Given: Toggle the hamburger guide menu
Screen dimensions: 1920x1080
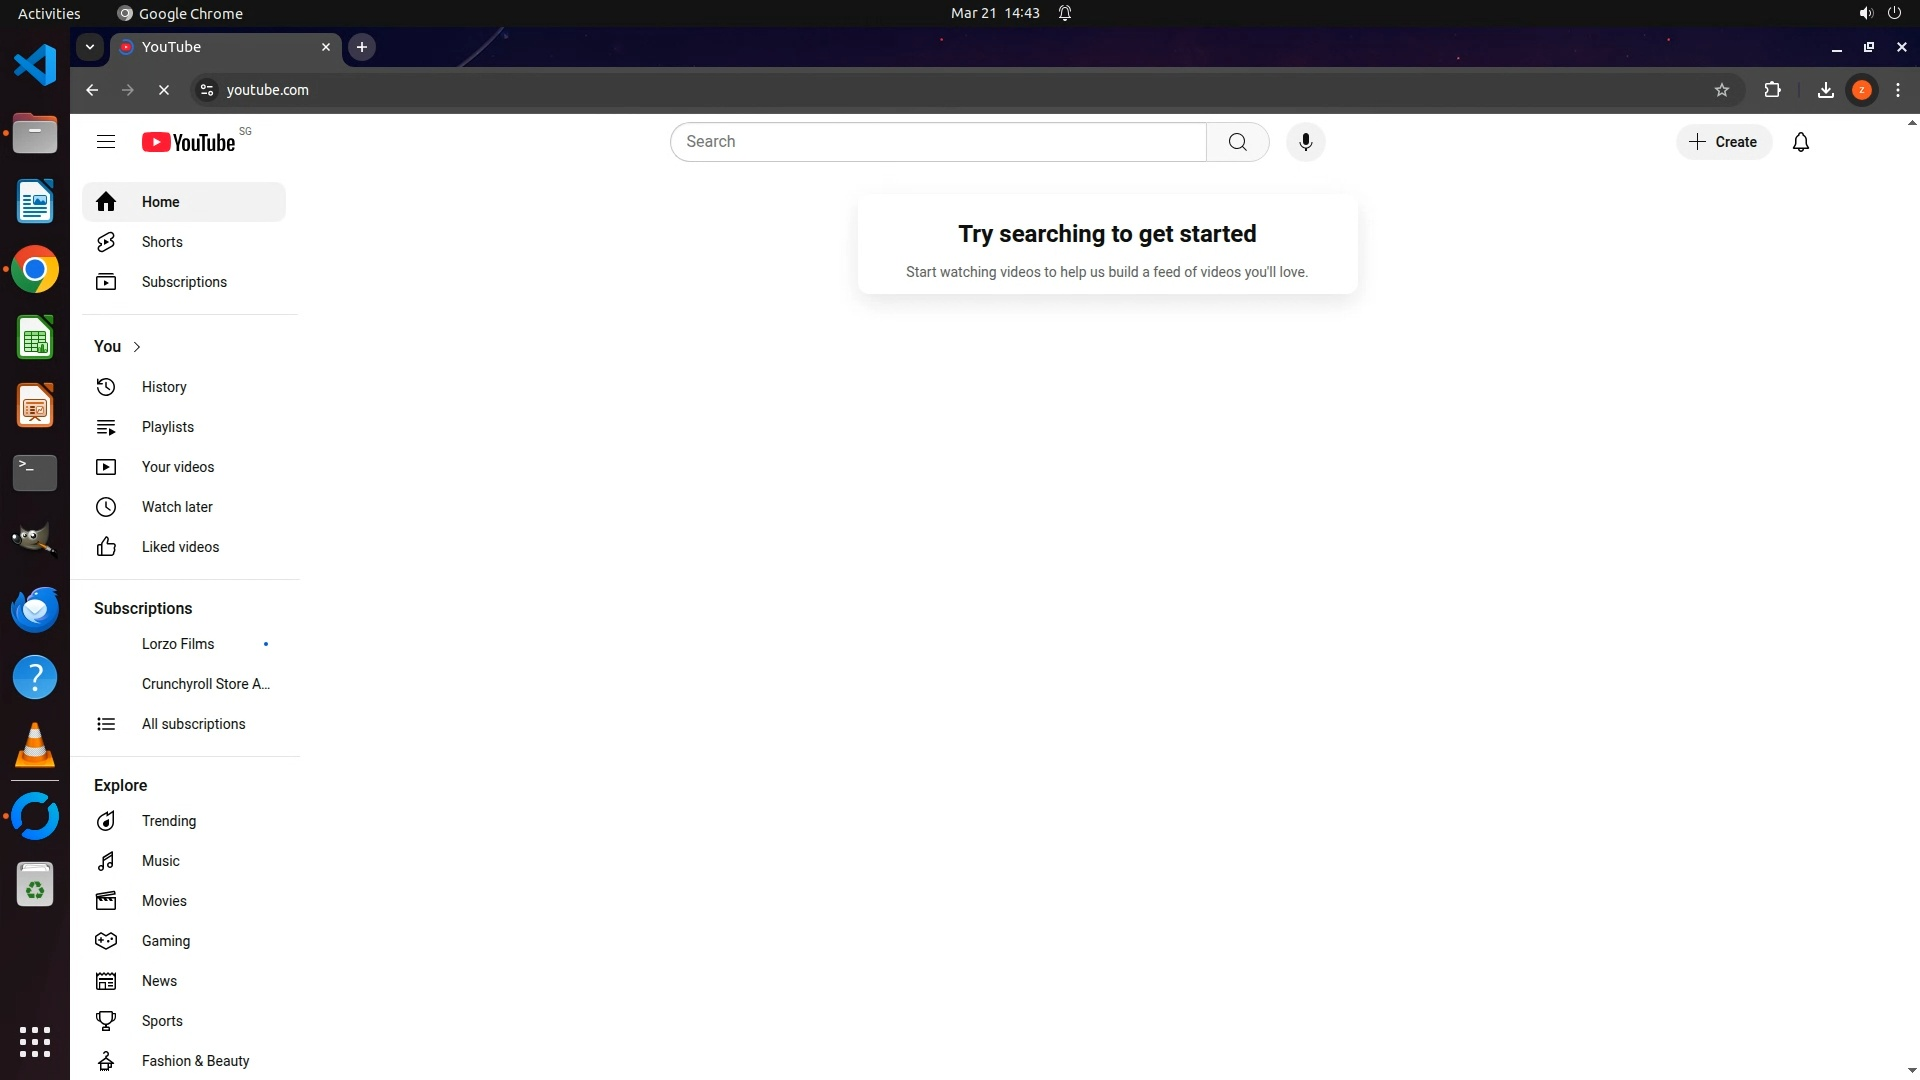Looking at the screenshot, I should tap(106, 142).
